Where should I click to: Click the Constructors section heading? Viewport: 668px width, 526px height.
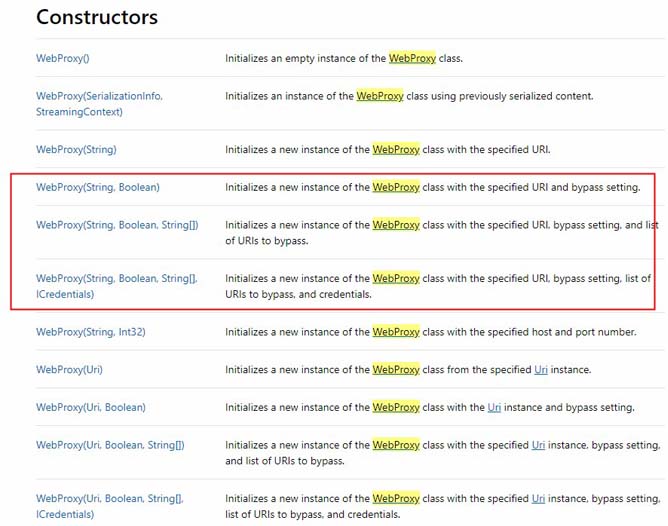[x=97, y=17]
